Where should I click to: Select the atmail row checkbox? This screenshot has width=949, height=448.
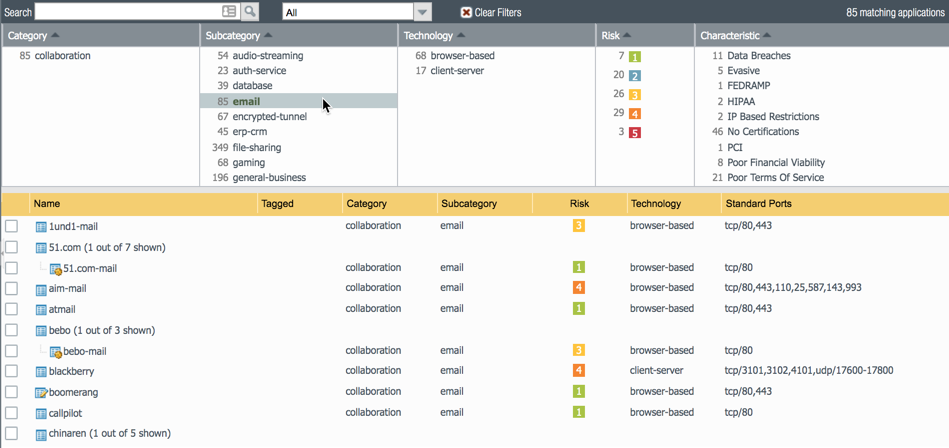[12, 310]
